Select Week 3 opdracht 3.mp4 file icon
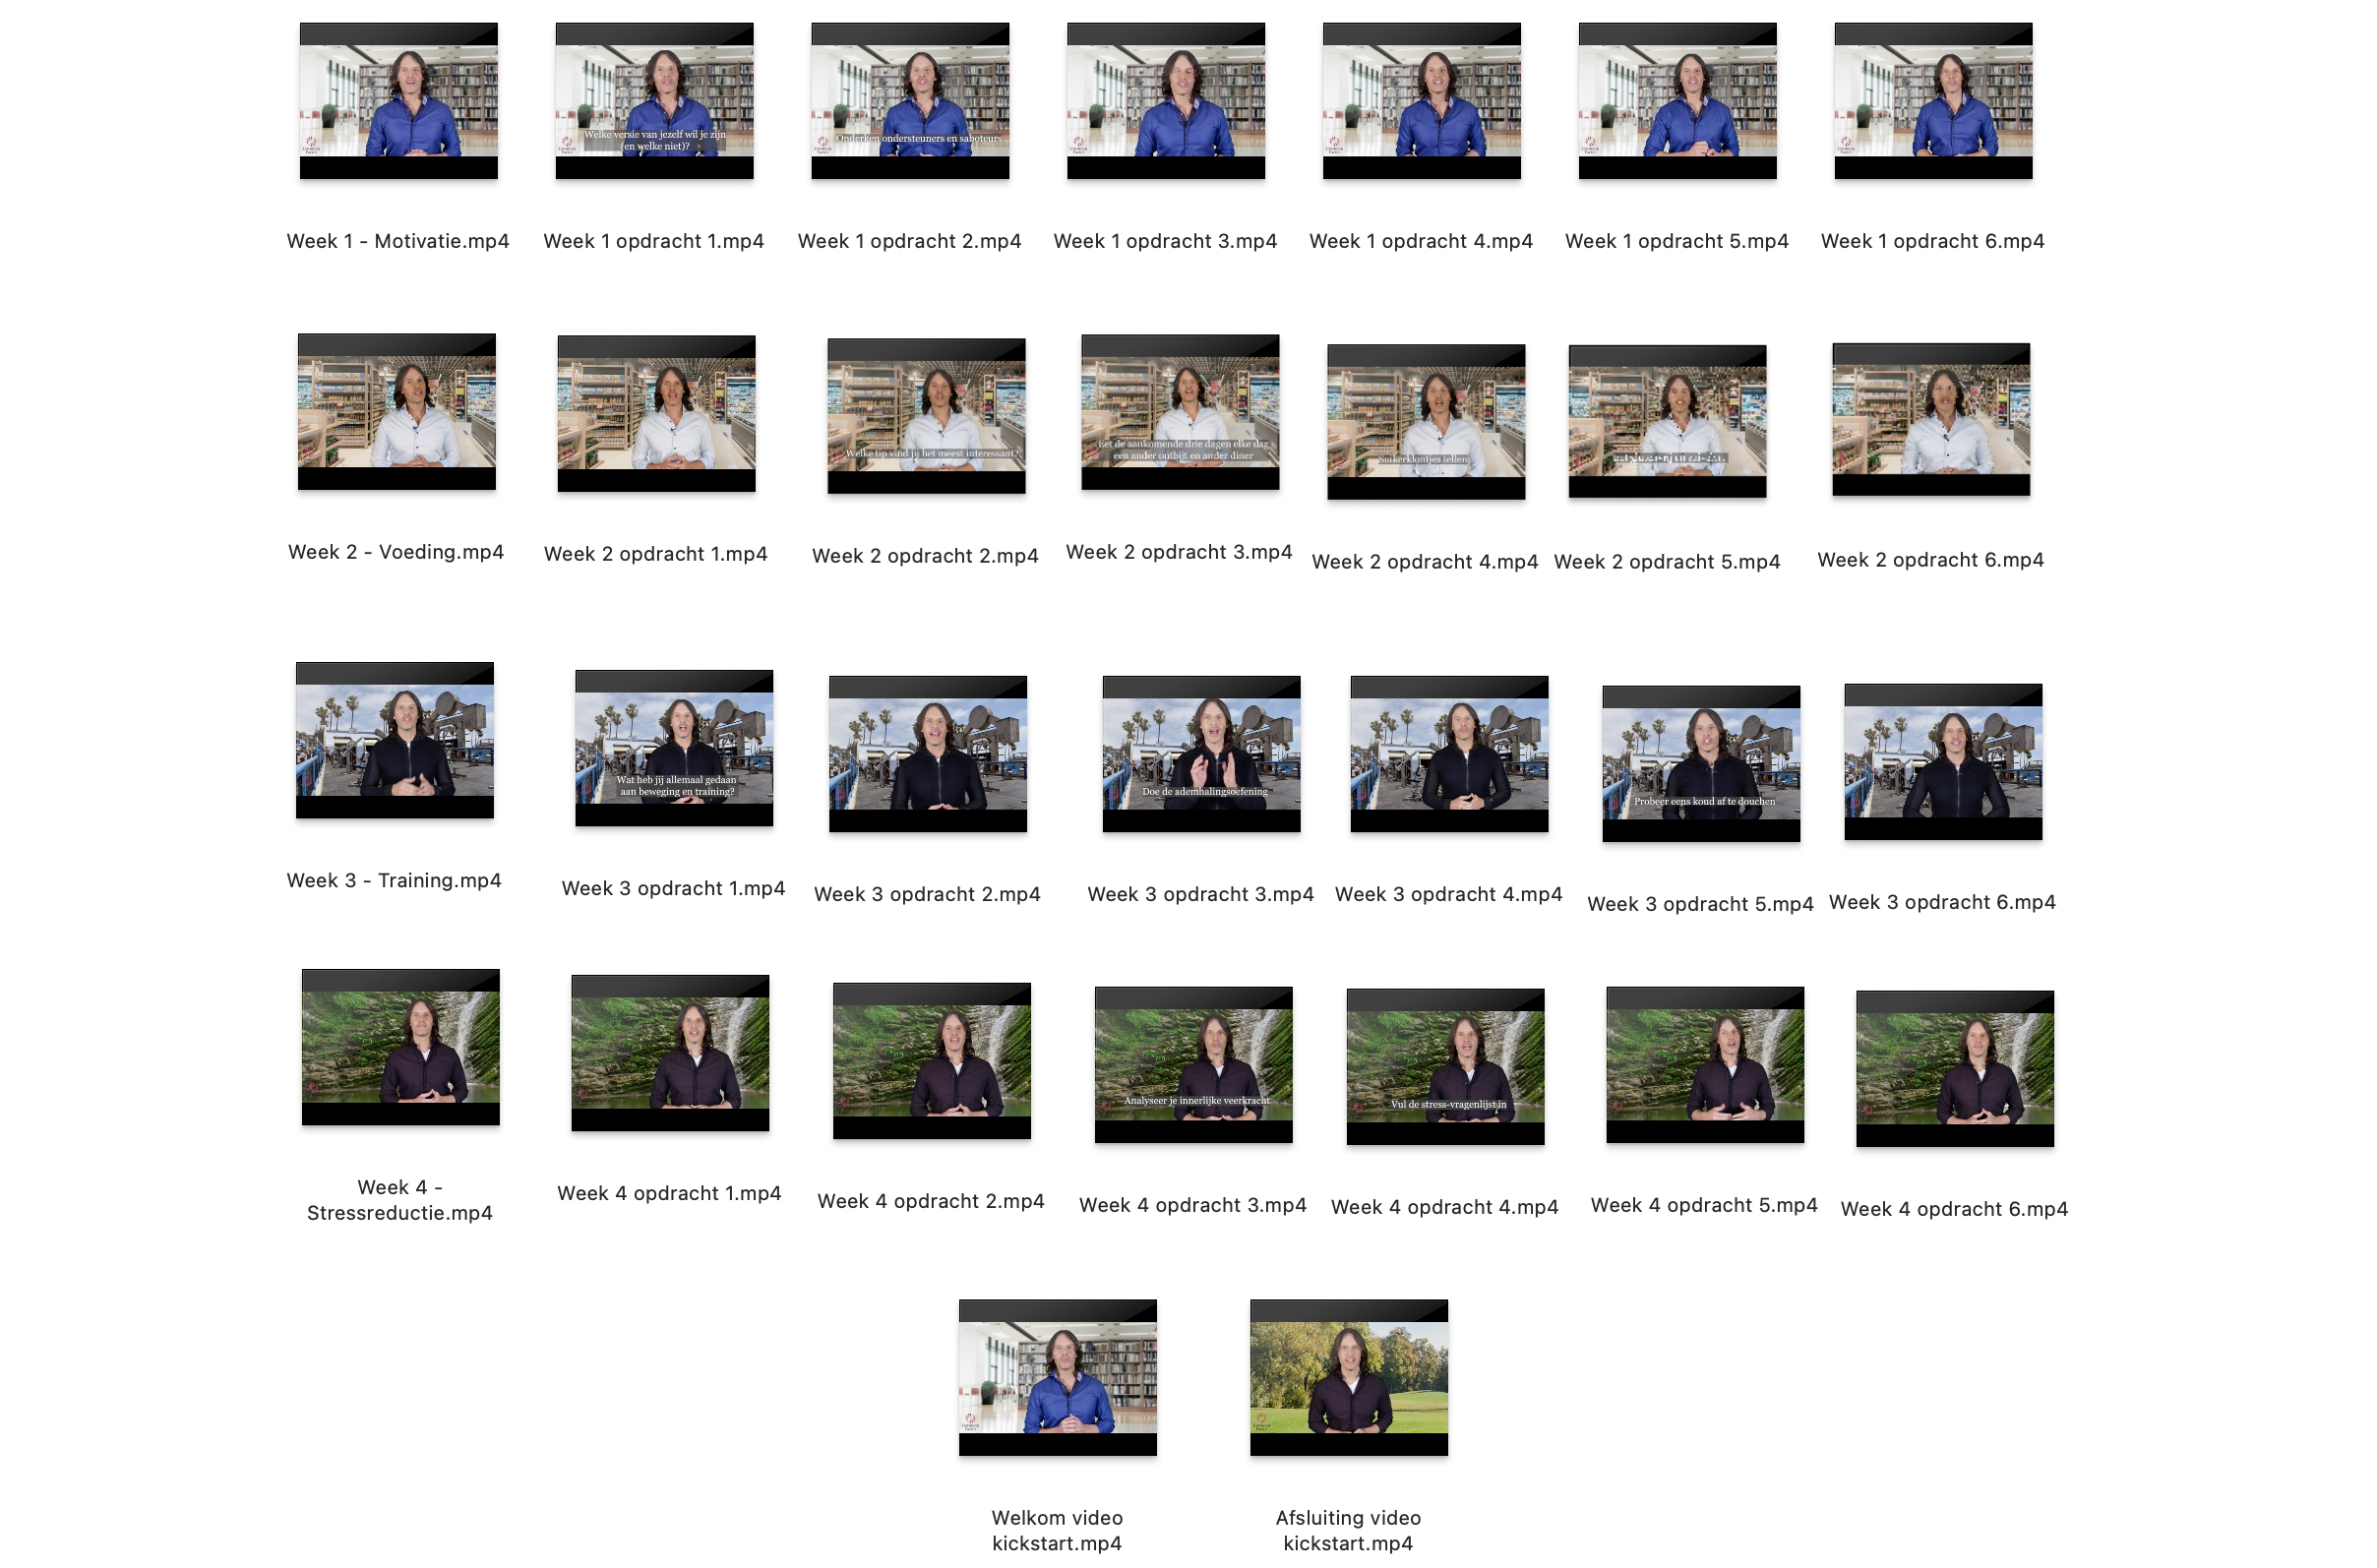2377x1568 pixels. click(1200, 754)
